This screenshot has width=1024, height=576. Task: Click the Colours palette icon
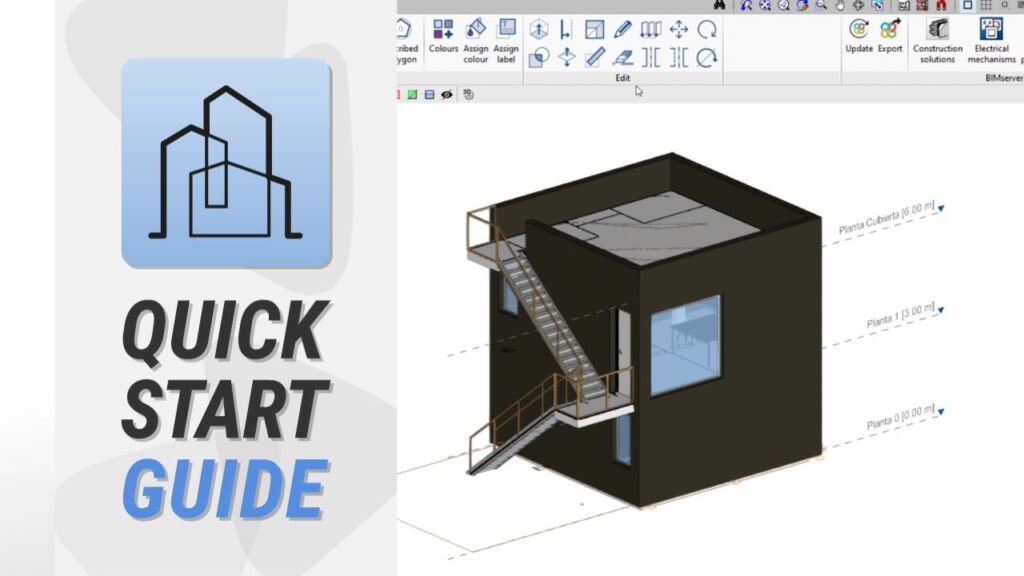[443, 30]
